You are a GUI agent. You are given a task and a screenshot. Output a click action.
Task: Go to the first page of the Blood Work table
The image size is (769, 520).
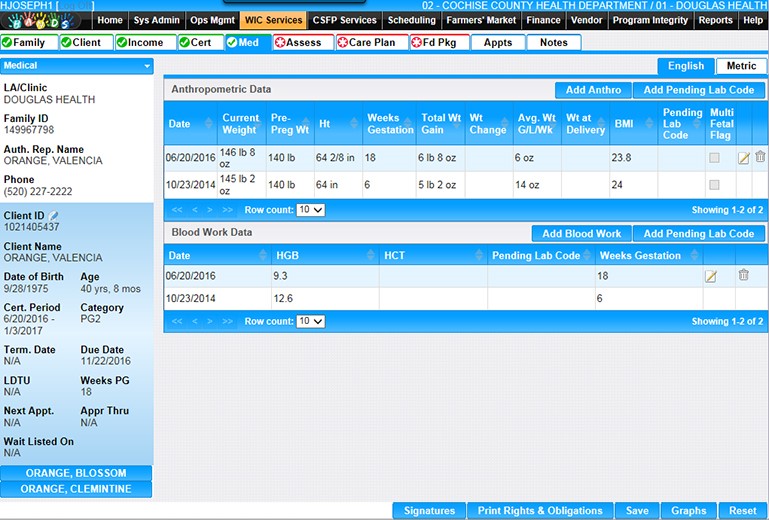177,321
